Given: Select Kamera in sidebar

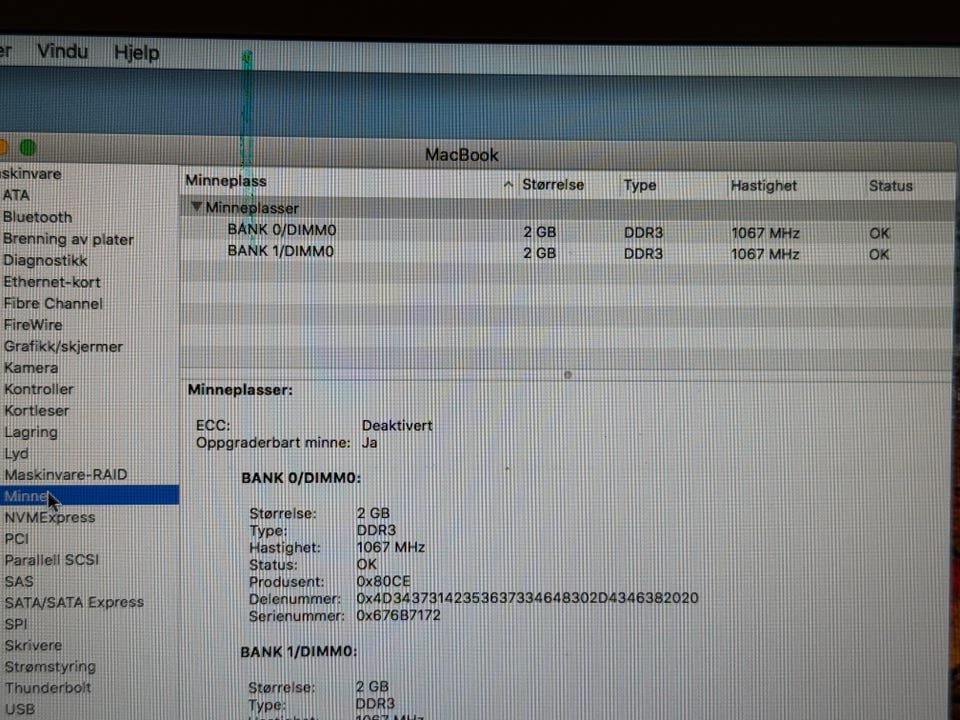Looking at the screenshot, I should (x=31, y=367).
